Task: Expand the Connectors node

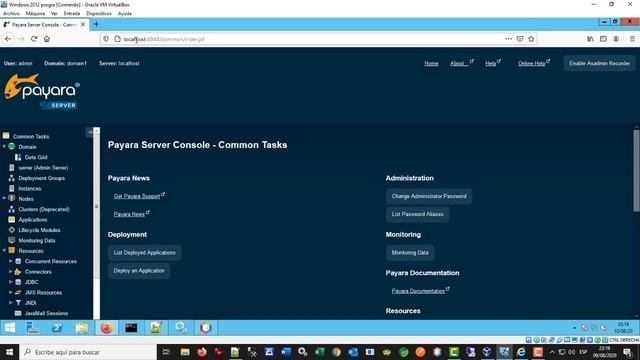Action: [11, 271]
